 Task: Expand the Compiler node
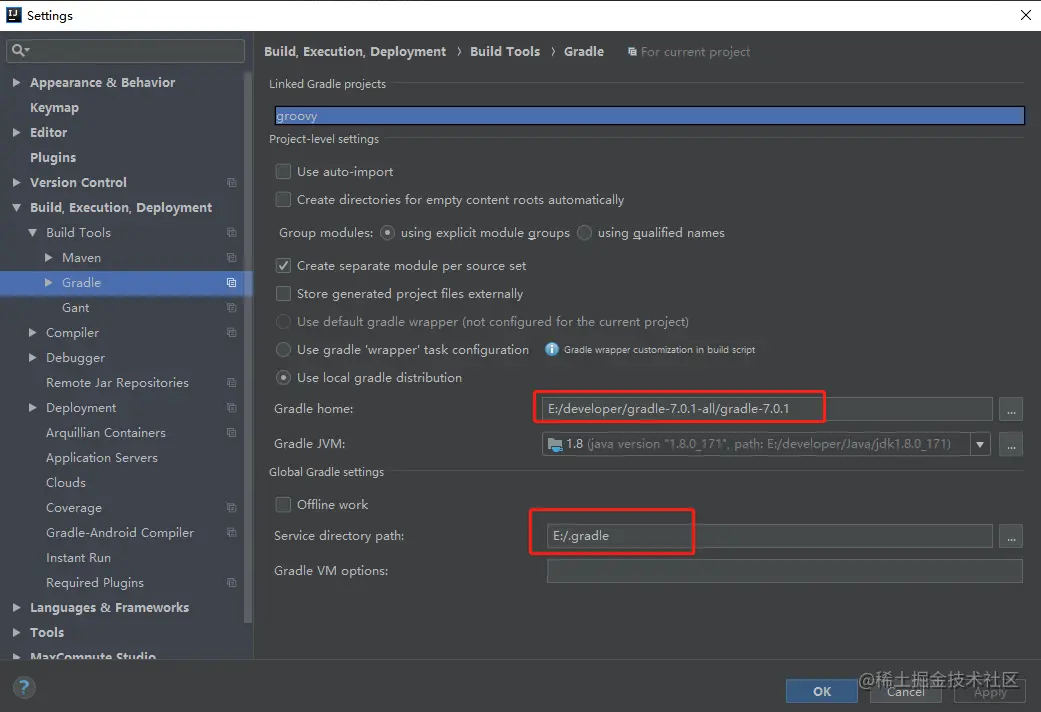click(33, 332)
